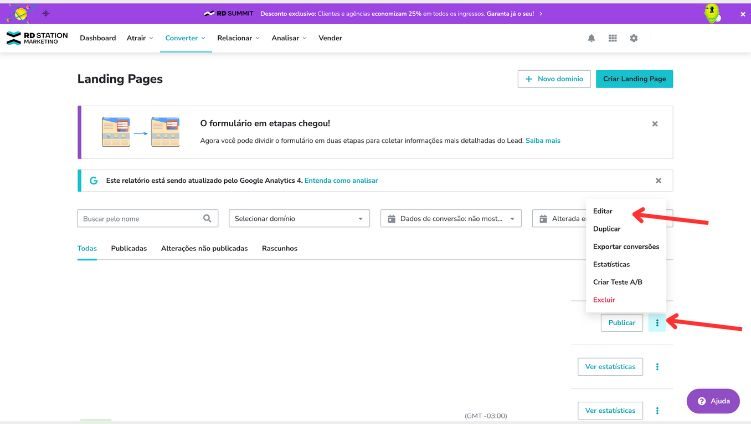This screenshot has width=751, height=424.
Task: Click the plus icon in Novo domínio
Action: tap(529, 79)
